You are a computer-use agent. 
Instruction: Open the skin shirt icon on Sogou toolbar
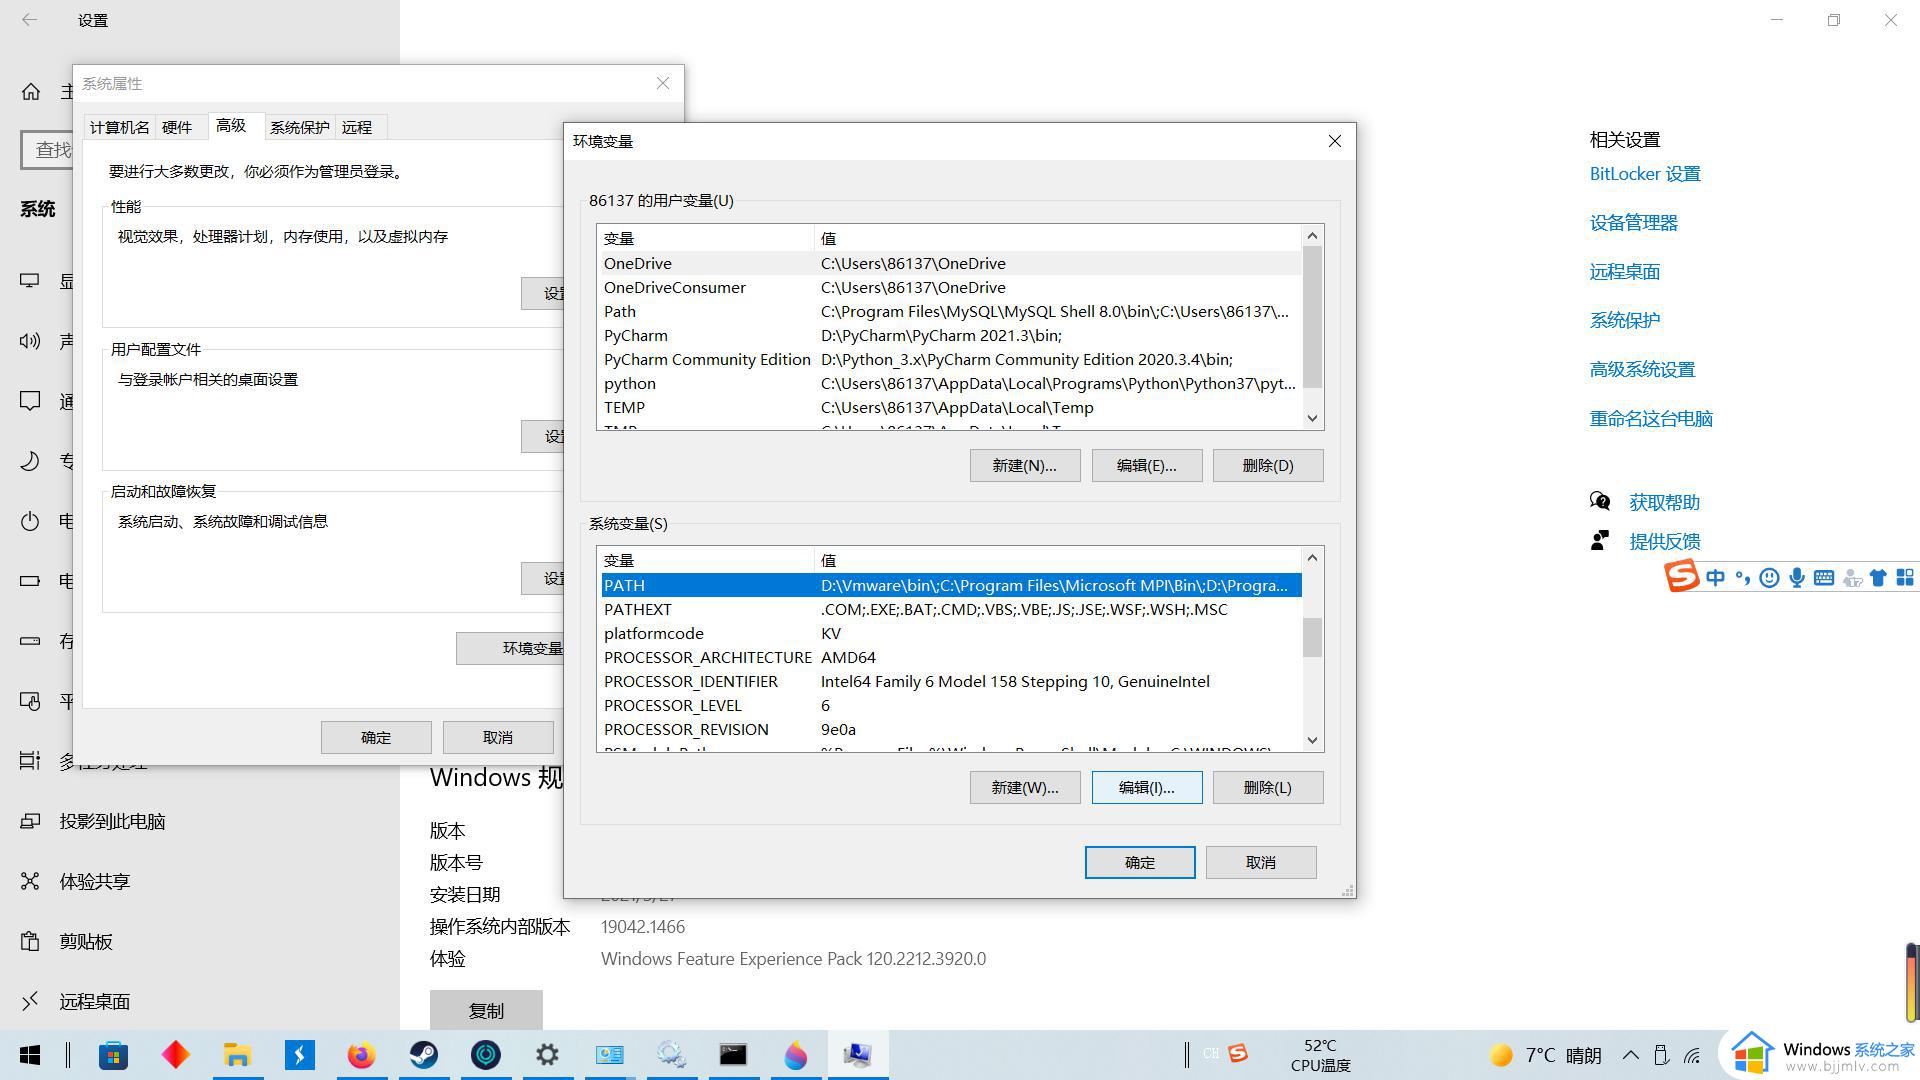1878,578
